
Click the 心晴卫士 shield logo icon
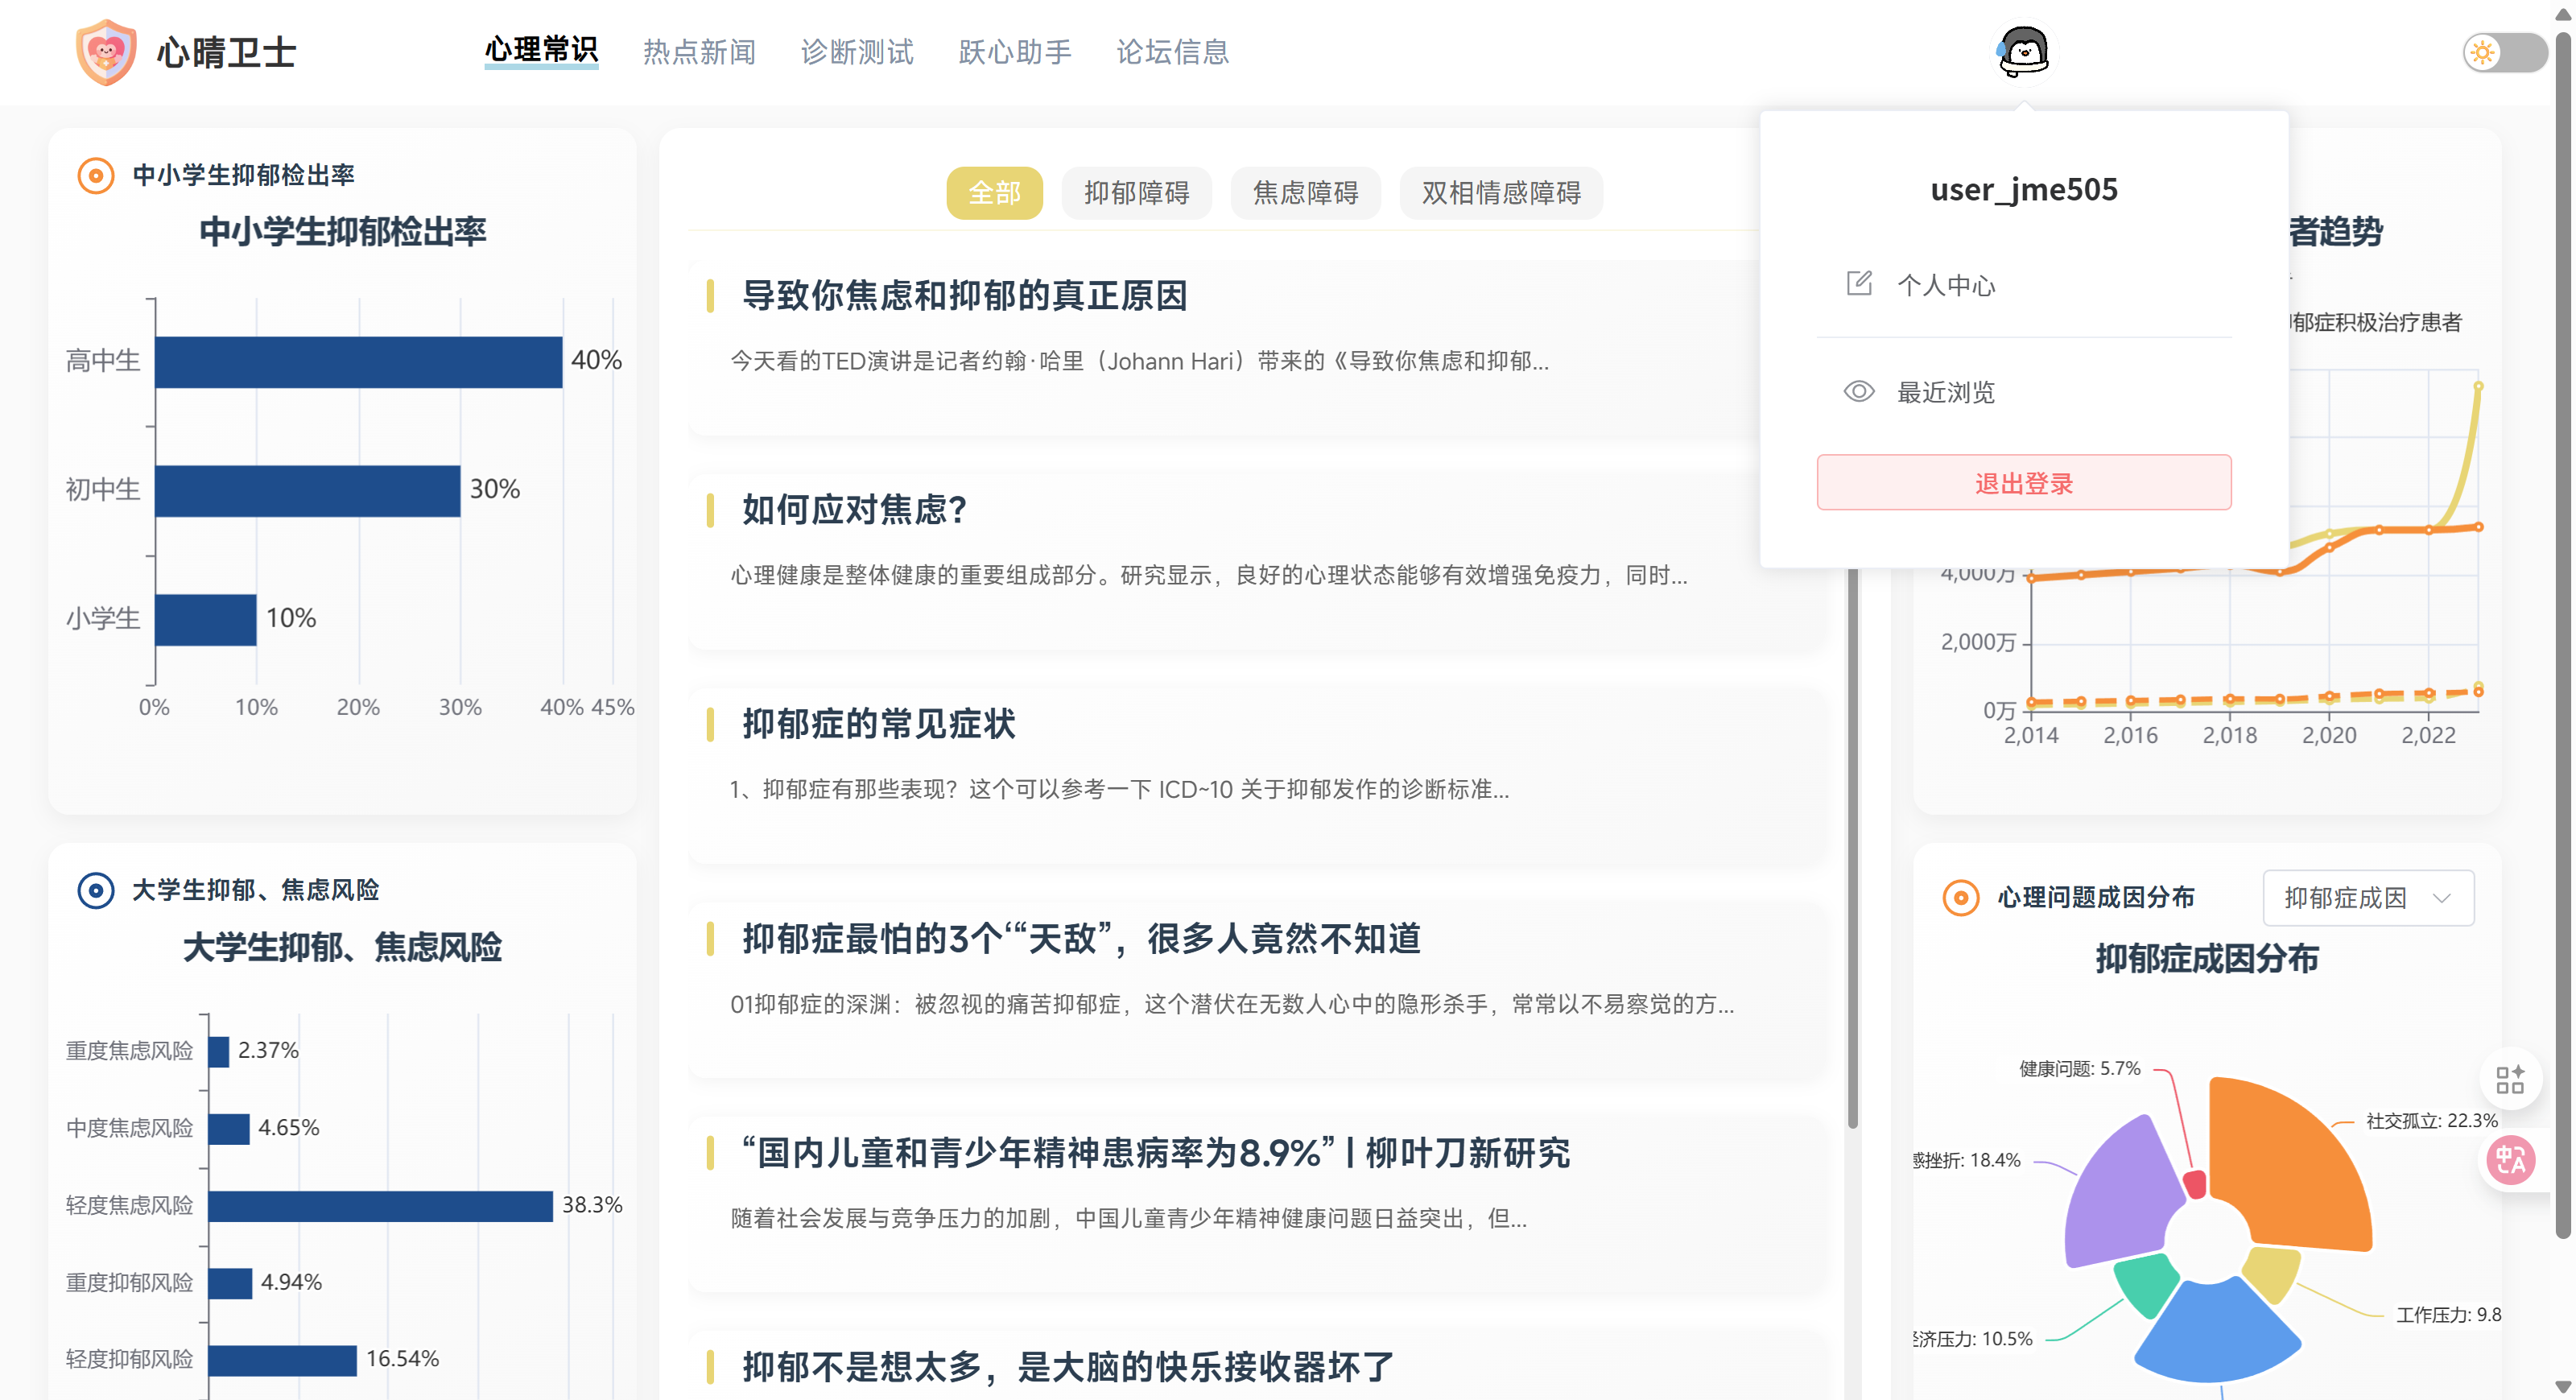pyautogui.click(x=106, y=51)
